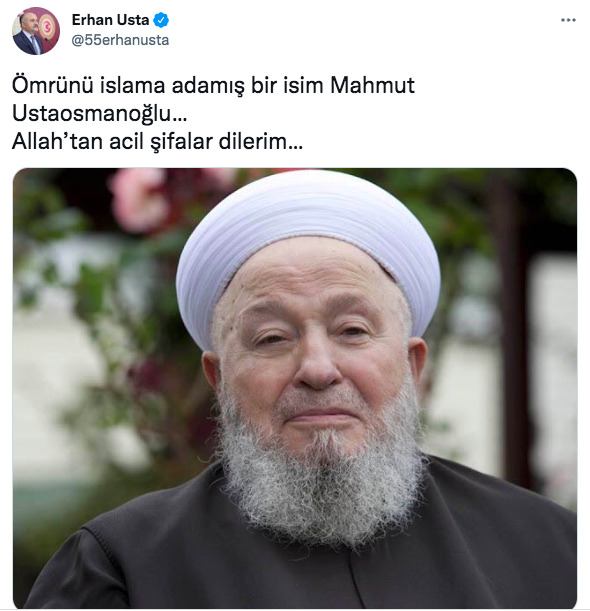Click the blue verified badge checkmark
Viewport: 590px width, 611px height.
[x=161, y=20]
